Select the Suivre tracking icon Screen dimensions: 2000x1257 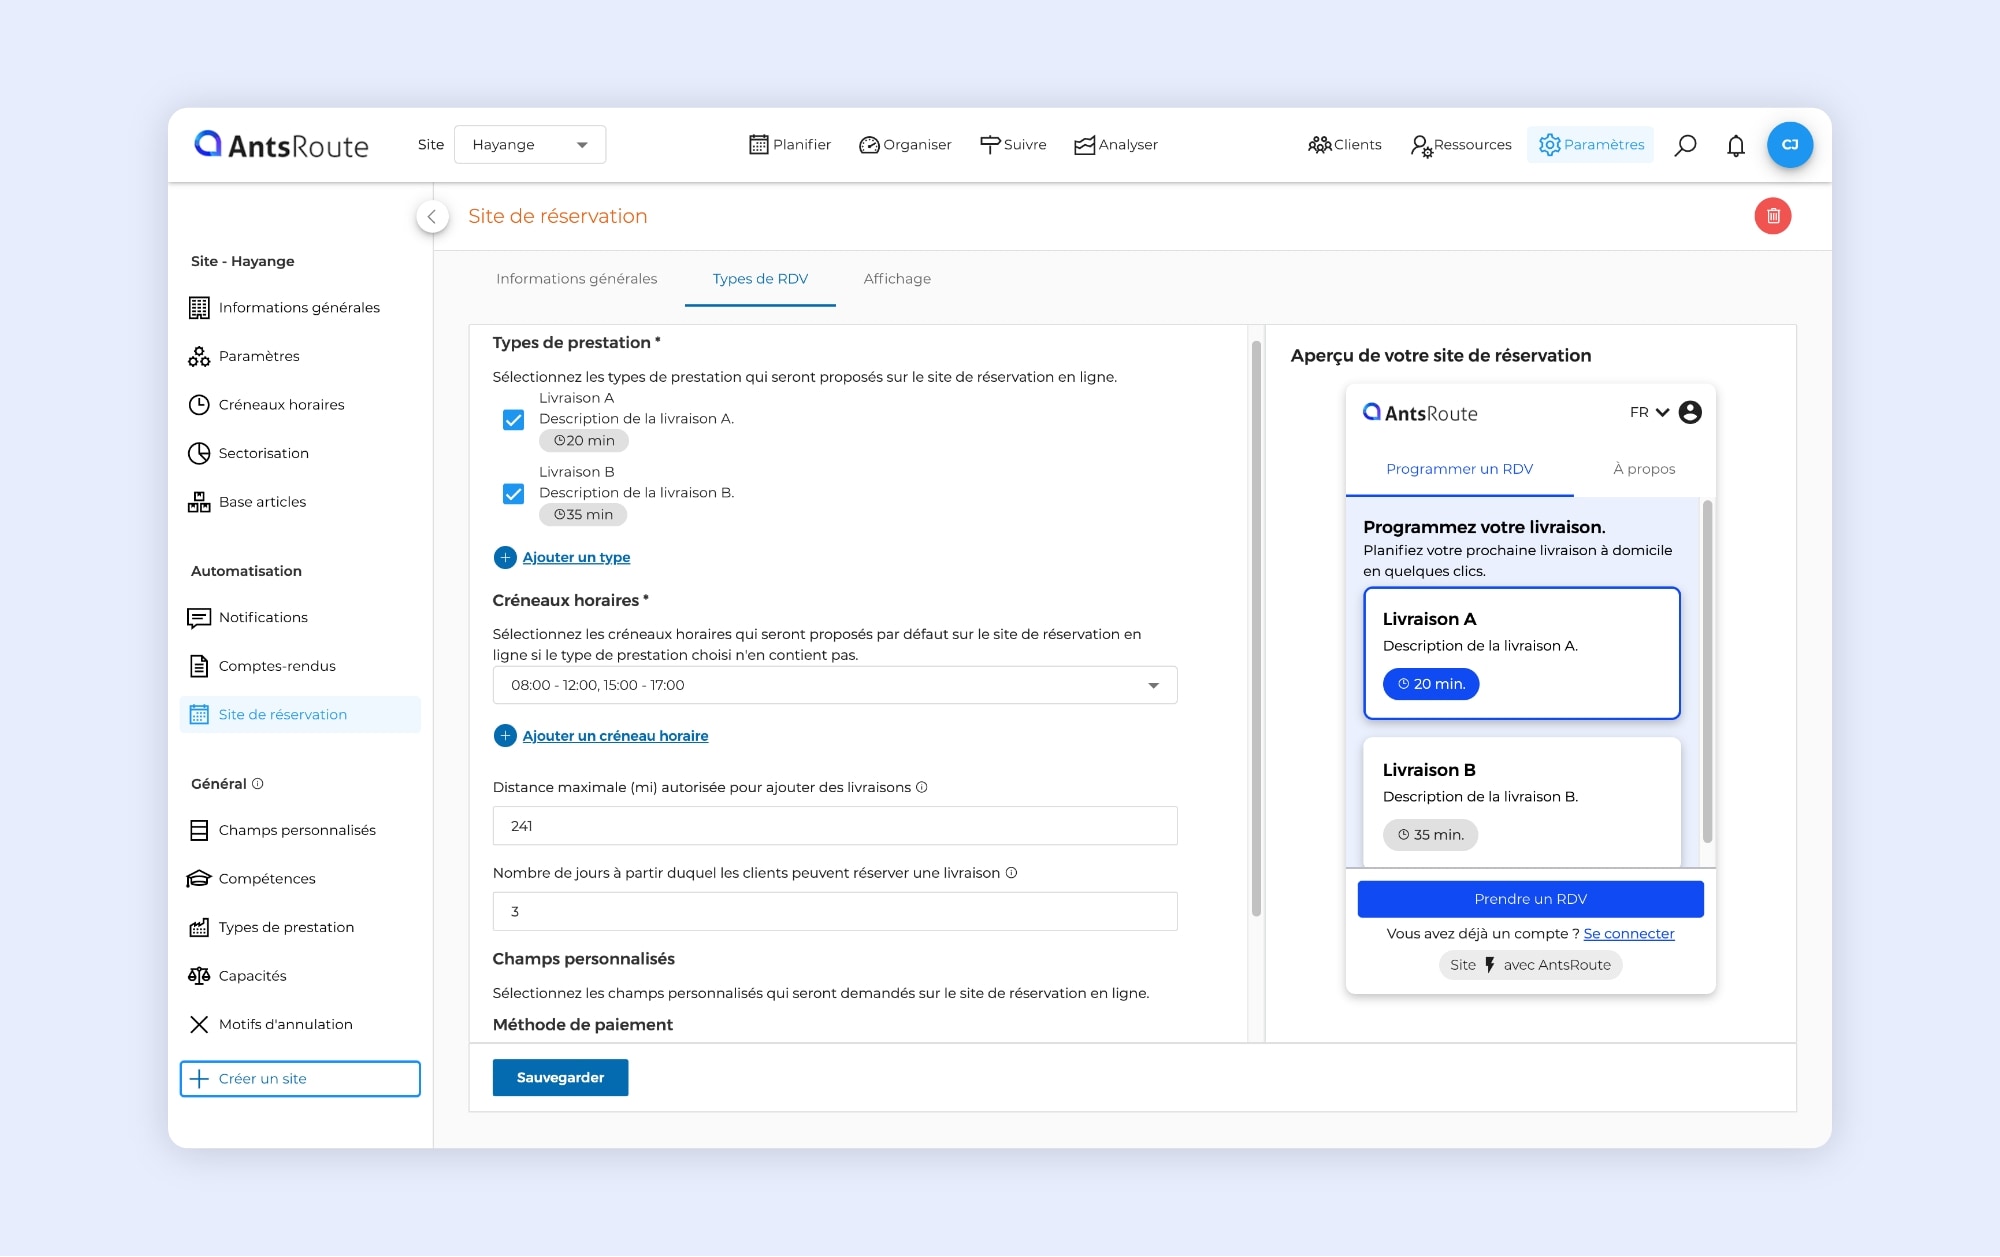pos(1013,144)
